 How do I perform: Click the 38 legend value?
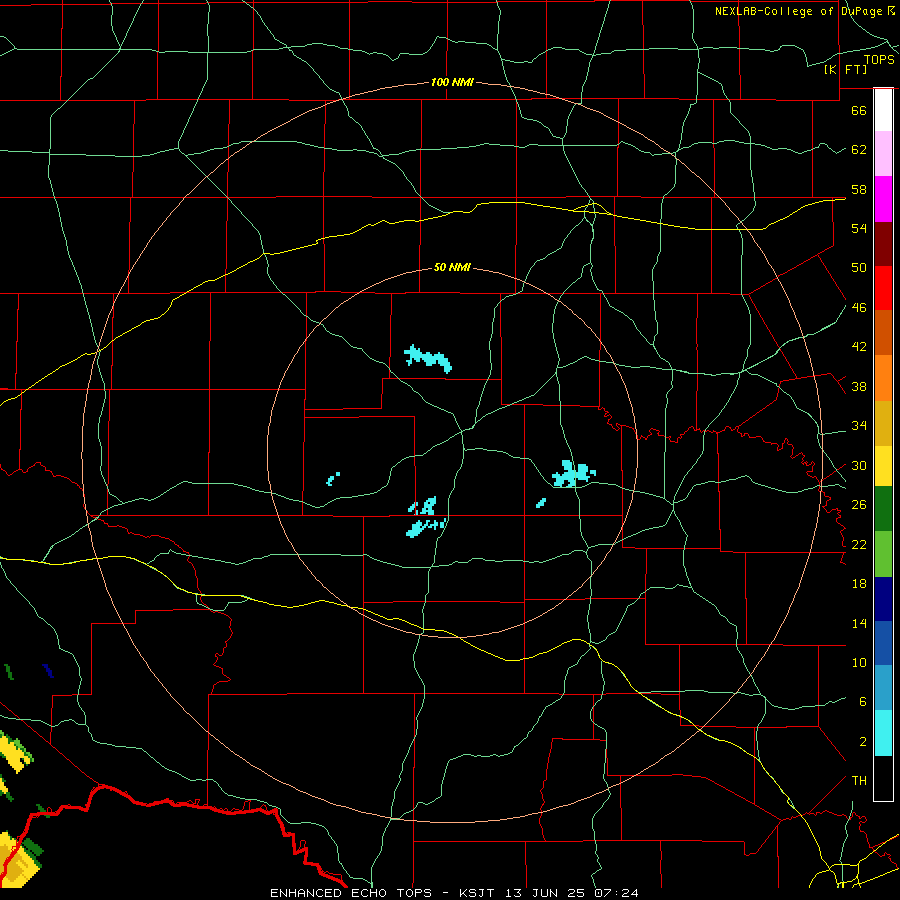click(x=859, y=386)
